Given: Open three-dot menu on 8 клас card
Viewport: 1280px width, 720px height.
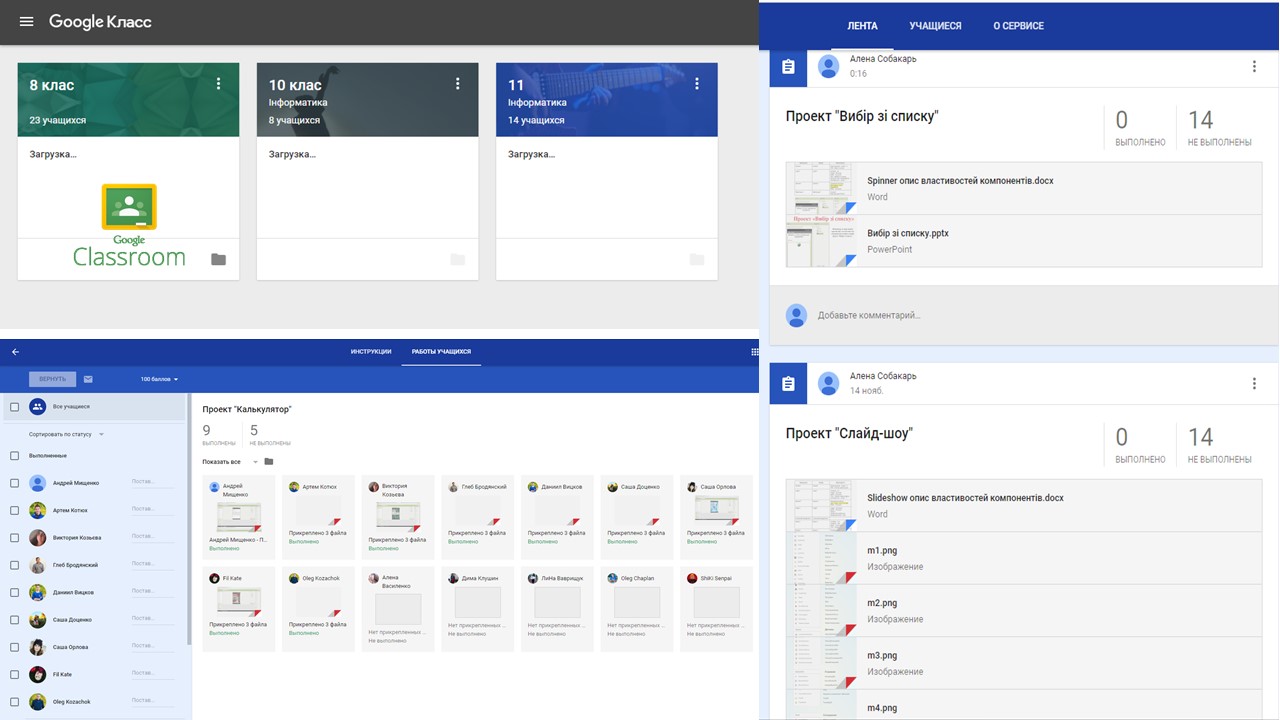Looking at the screenshot, I should [219, 84].
